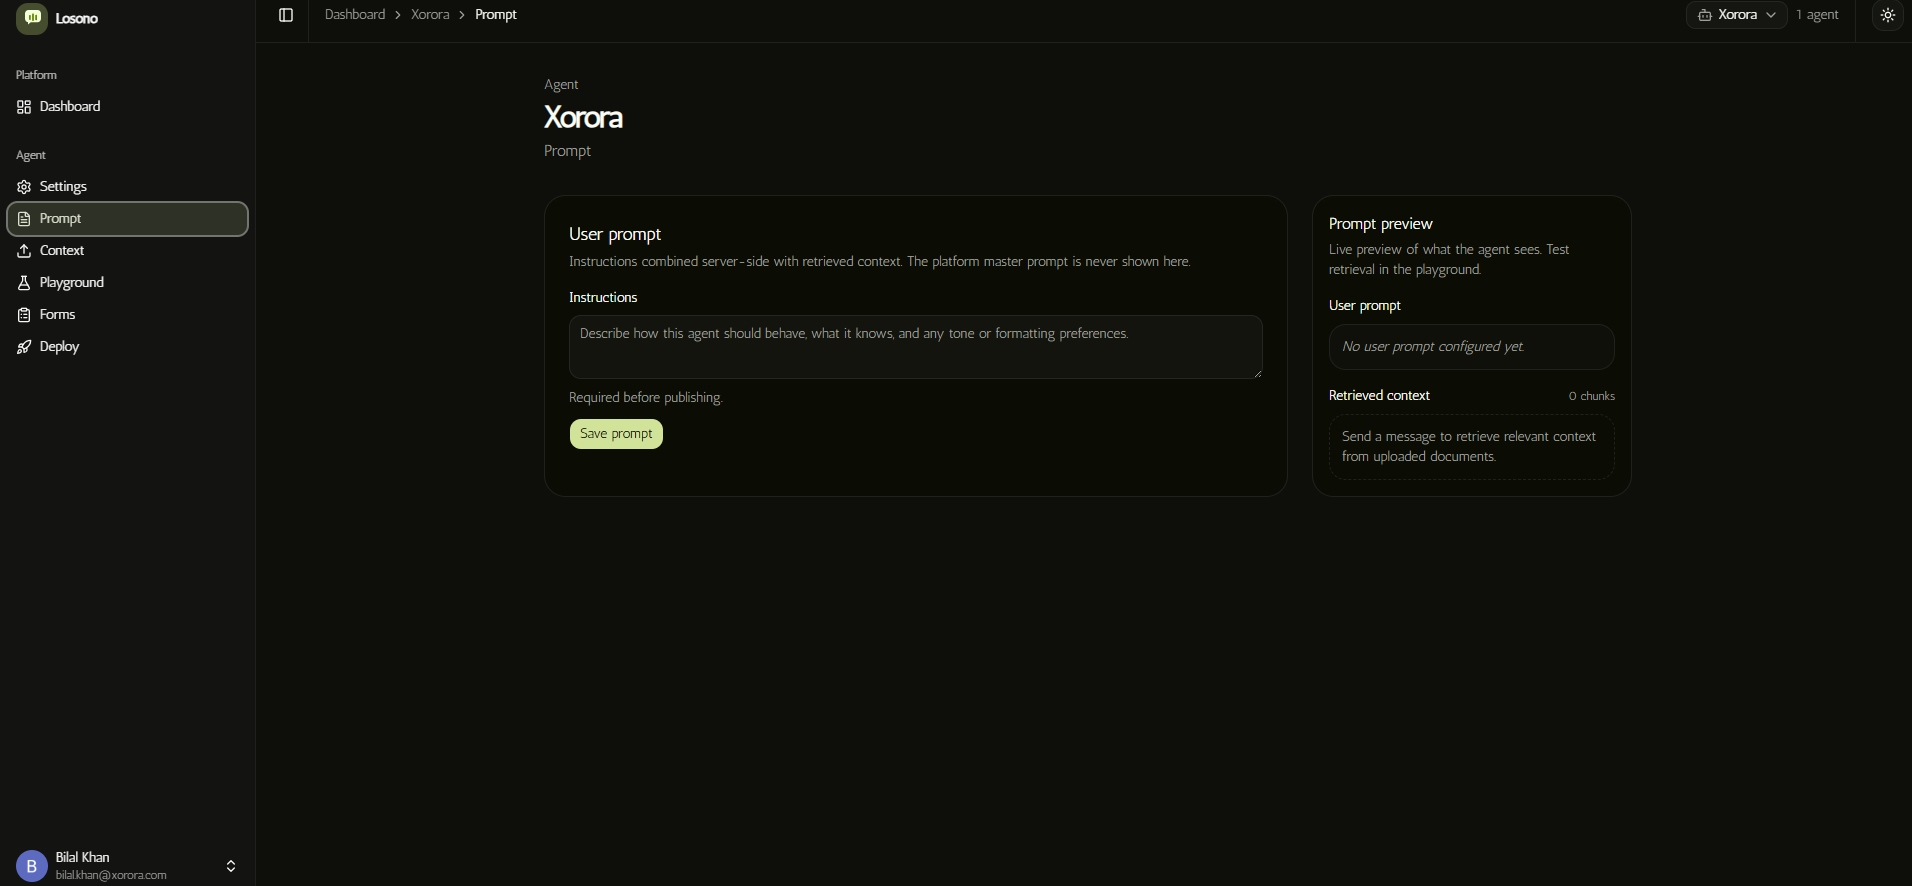
Task: Click the Dashboard grid icon in sidebar
Action: click(24, 107)
